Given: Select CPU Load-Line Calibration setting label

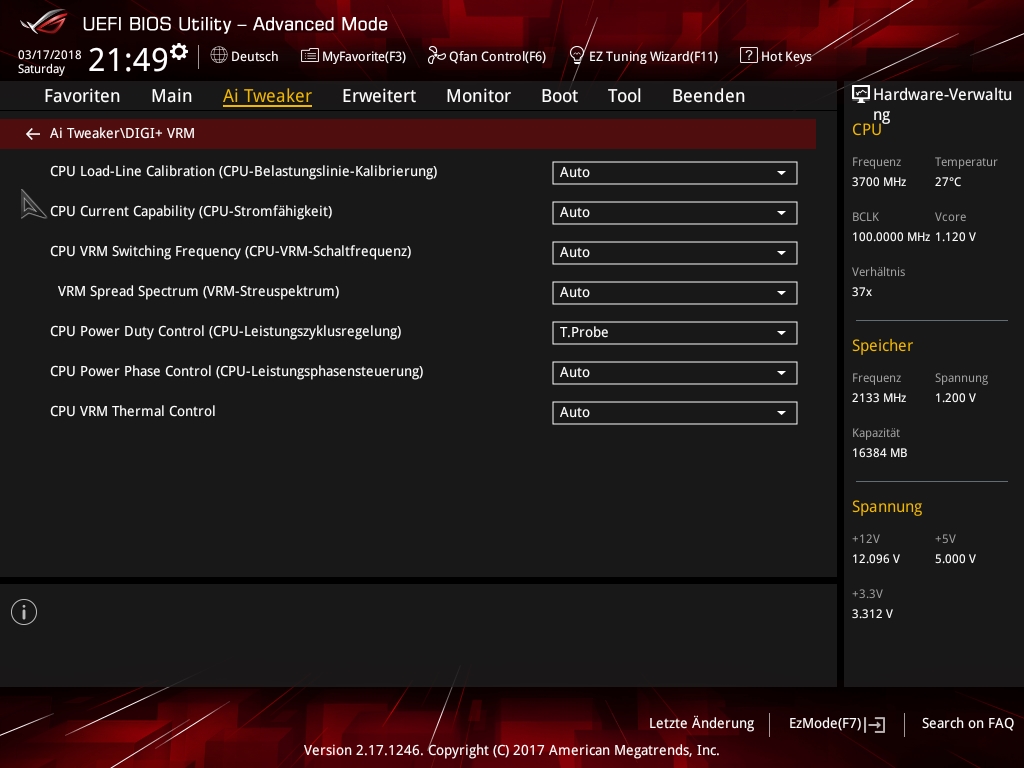Looking at the screenshot, I should (244, 172).
